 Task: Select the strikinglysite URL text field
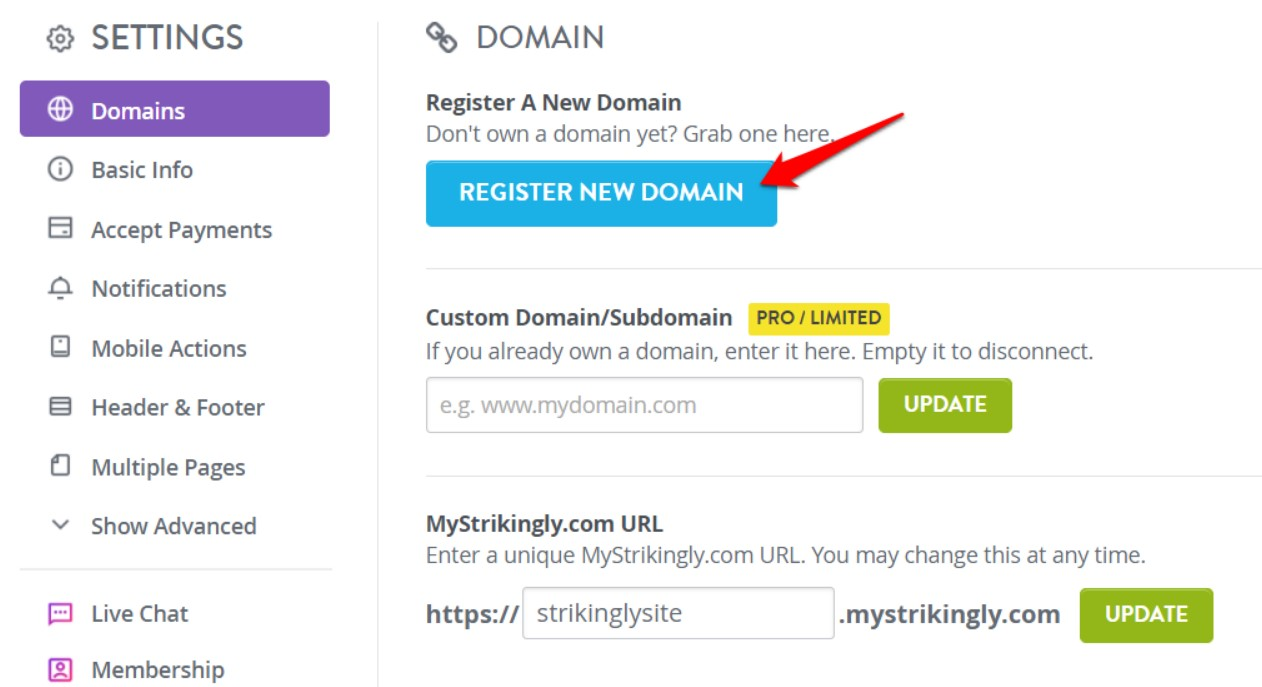677,615
